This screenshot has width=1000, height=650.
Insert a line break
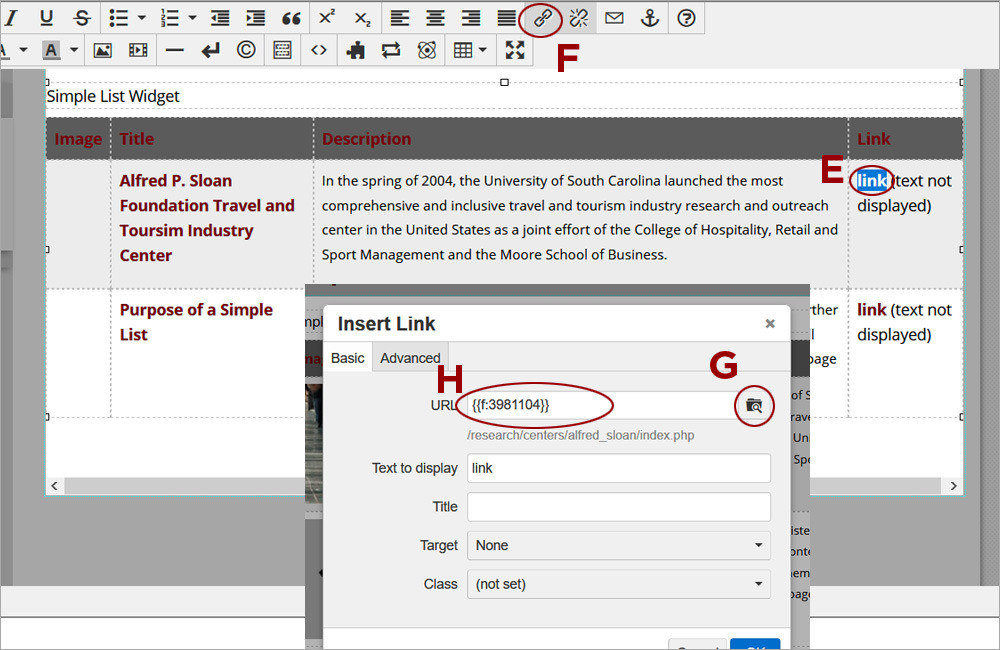210,50
